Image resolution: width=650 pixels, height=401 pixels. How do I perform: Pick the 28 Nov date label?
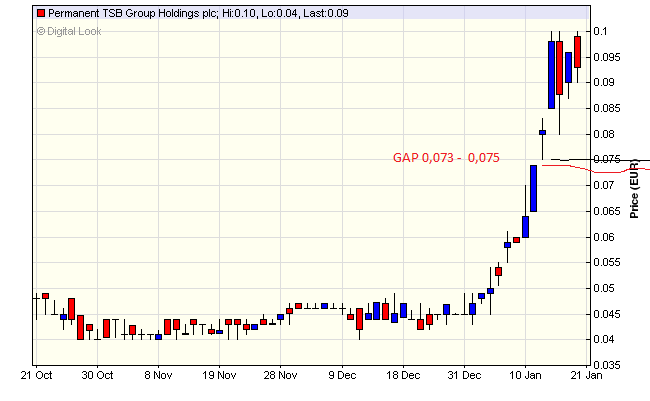click(281, 376)
